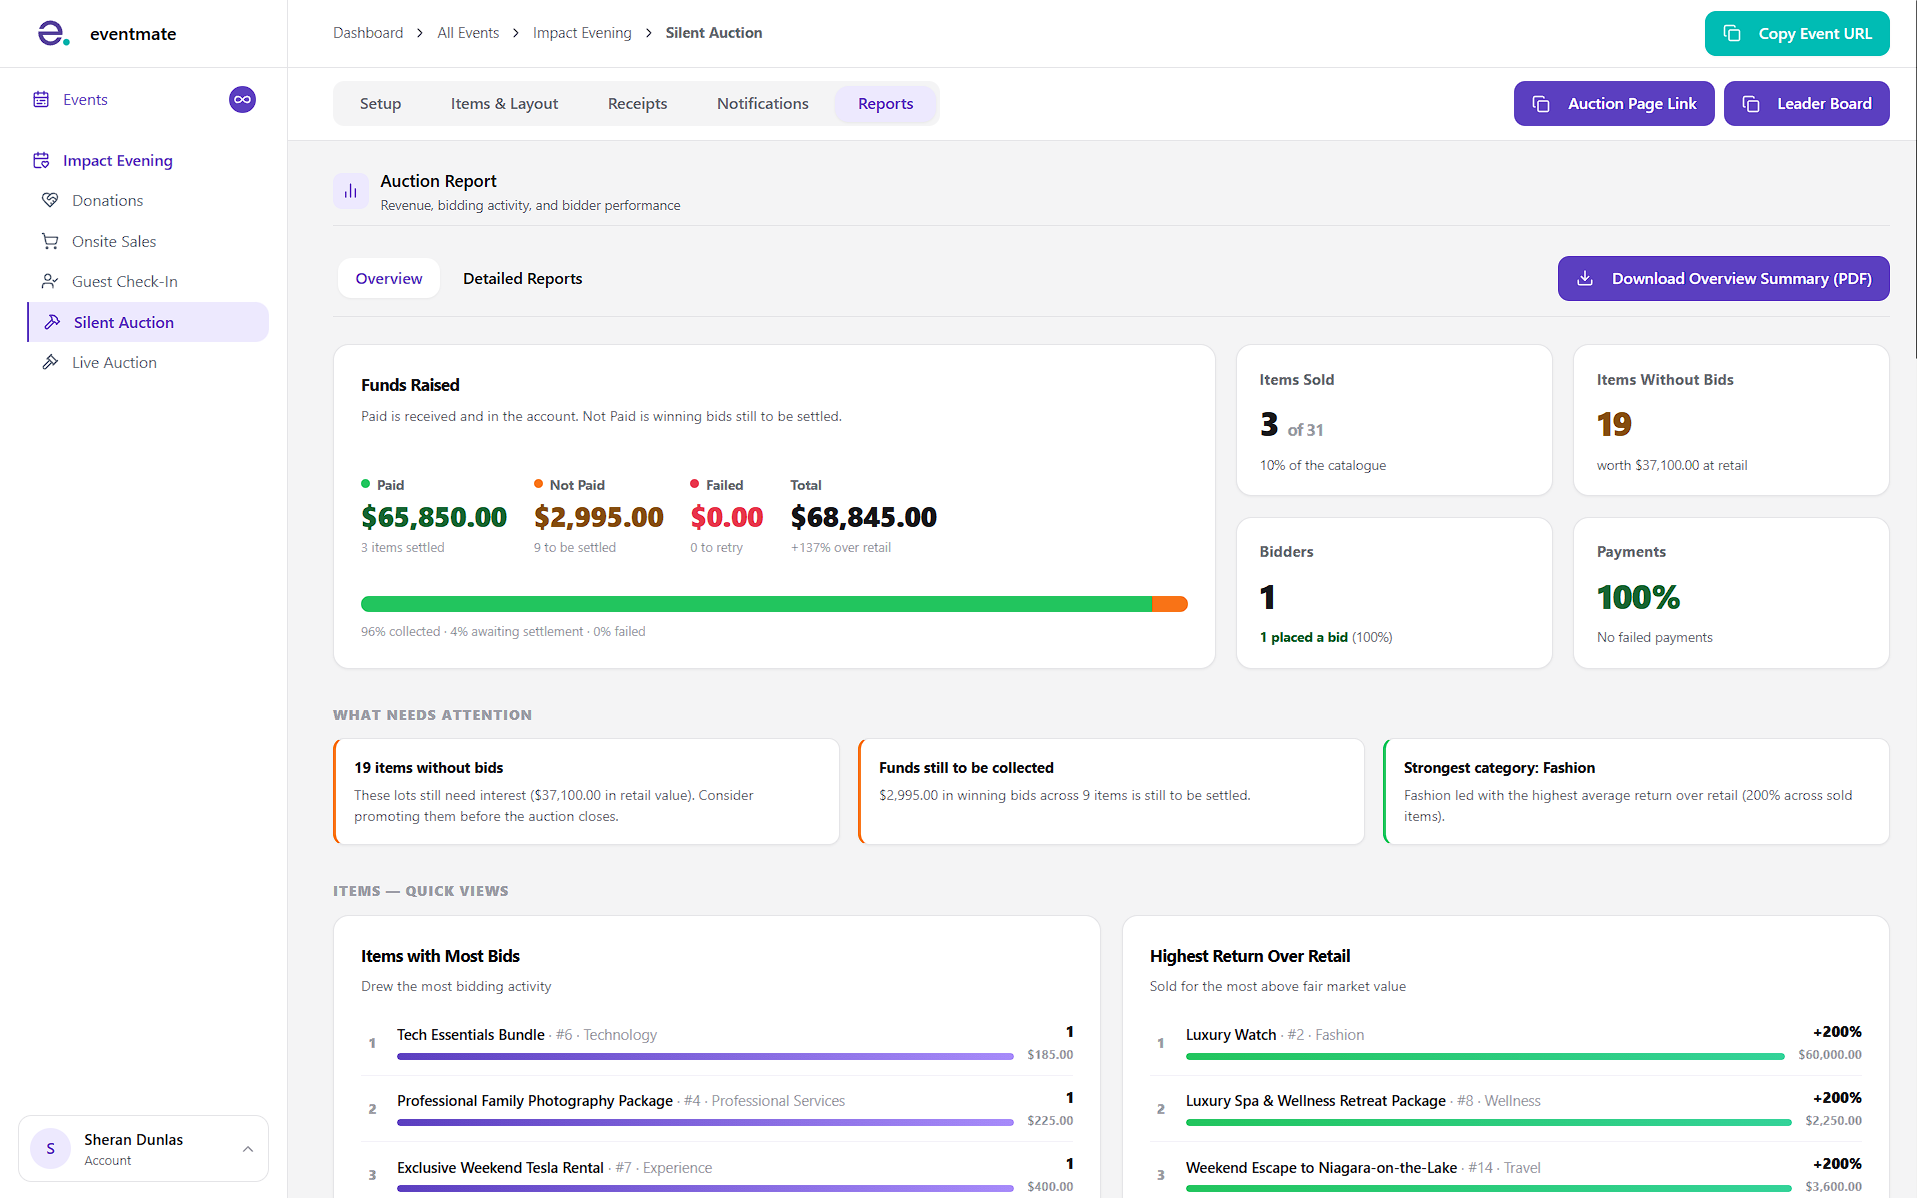Click the Funds still to be collected alert
This screenshot has height=1198, width=1917.
pos(1111,791)
